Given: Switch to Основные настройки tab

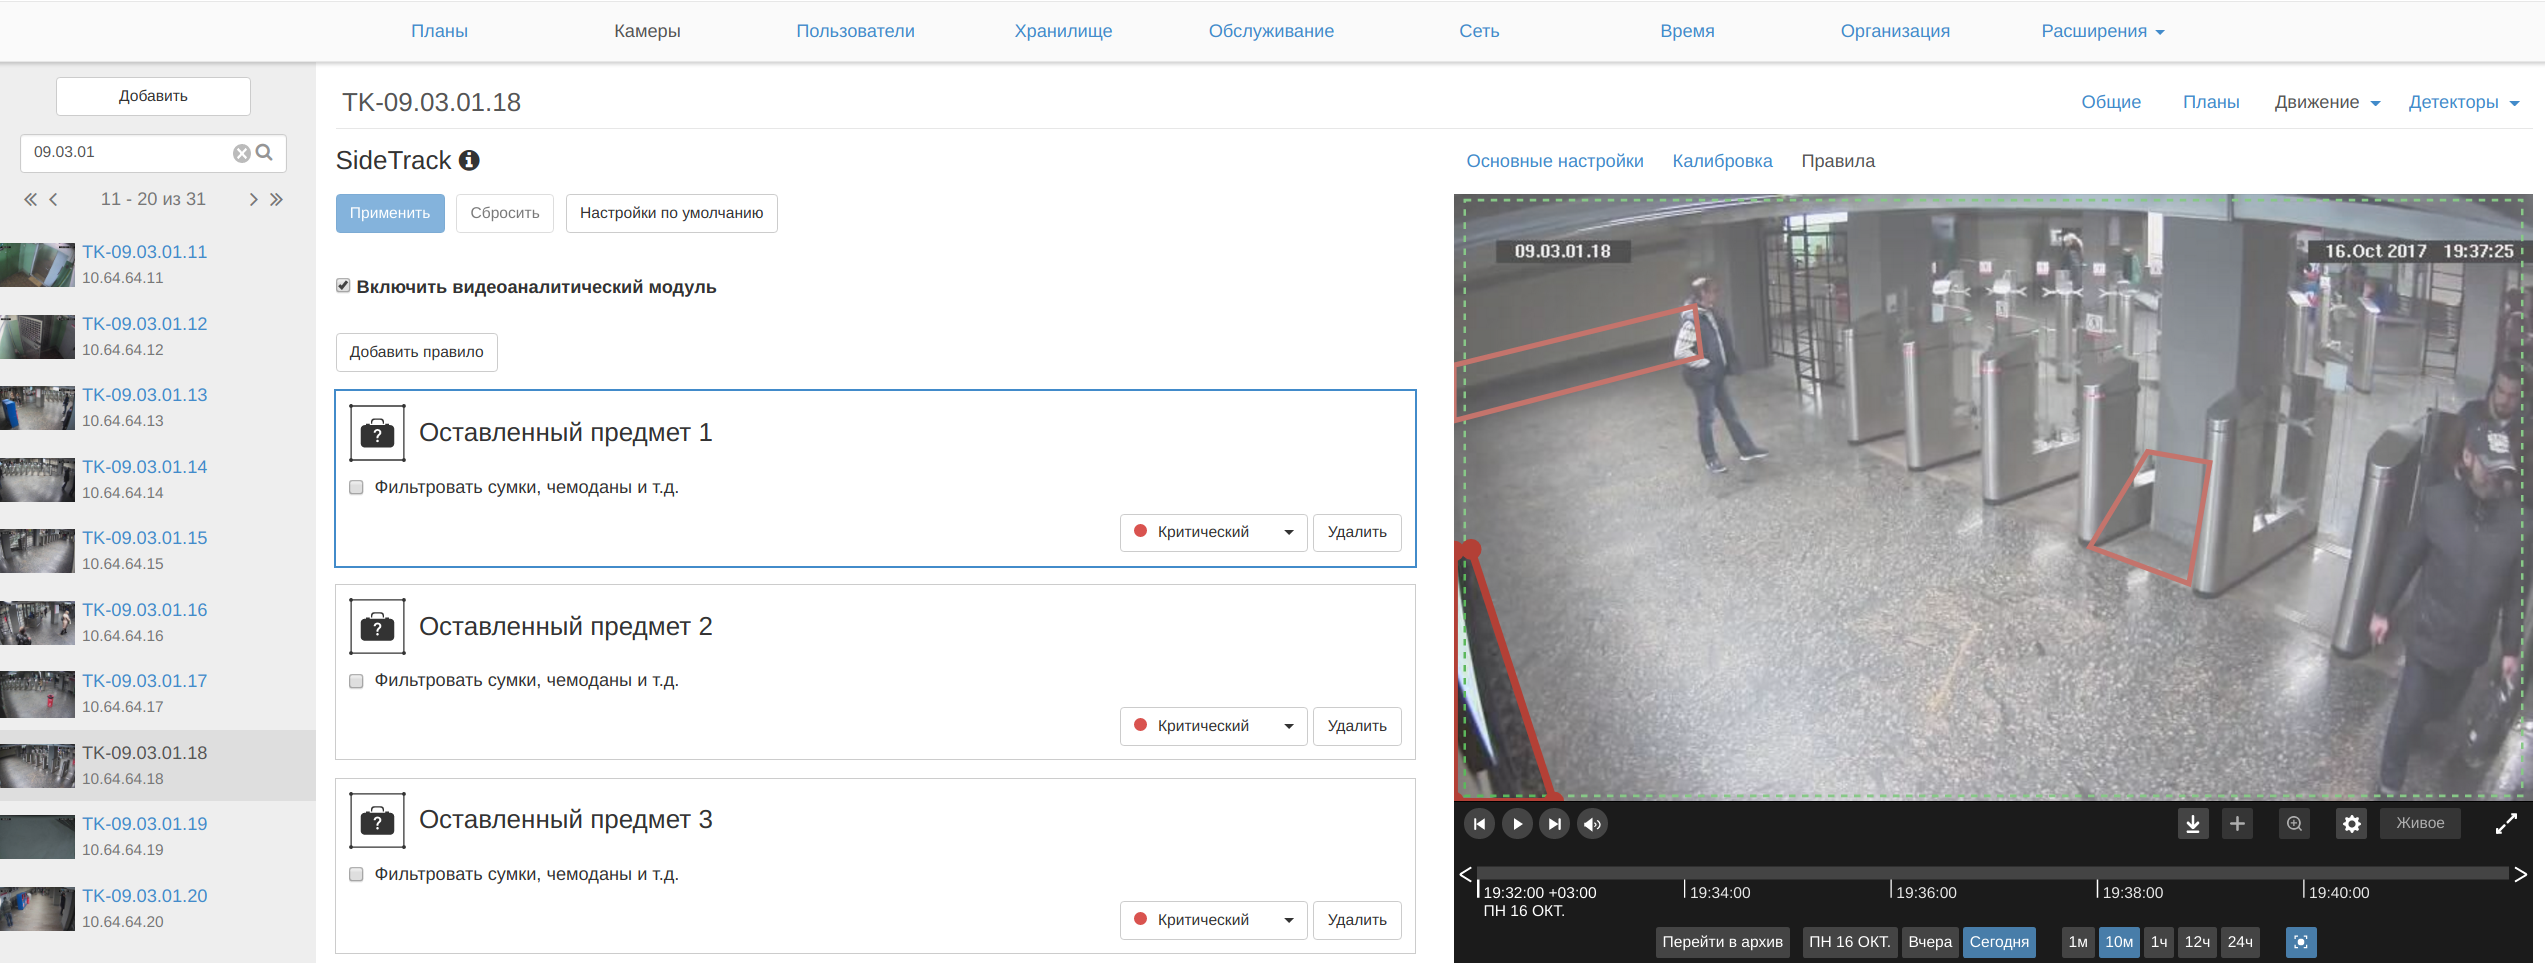Looking at the screenshot, I should point(1555,161).
